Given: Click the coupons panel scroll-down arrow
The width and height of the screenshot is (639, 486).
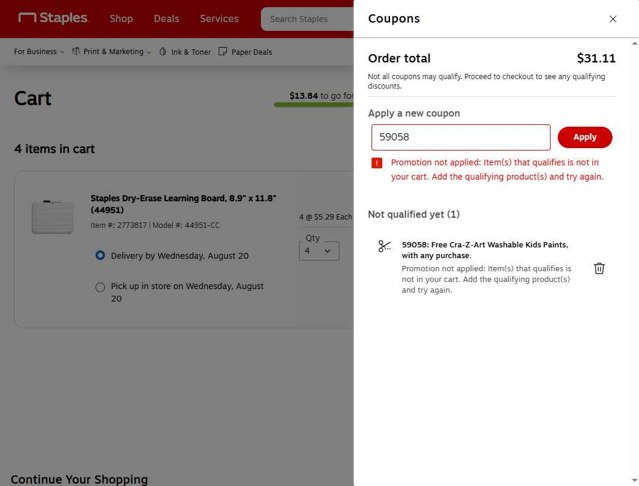Looking at the screenshot, I should pos(635,481).
